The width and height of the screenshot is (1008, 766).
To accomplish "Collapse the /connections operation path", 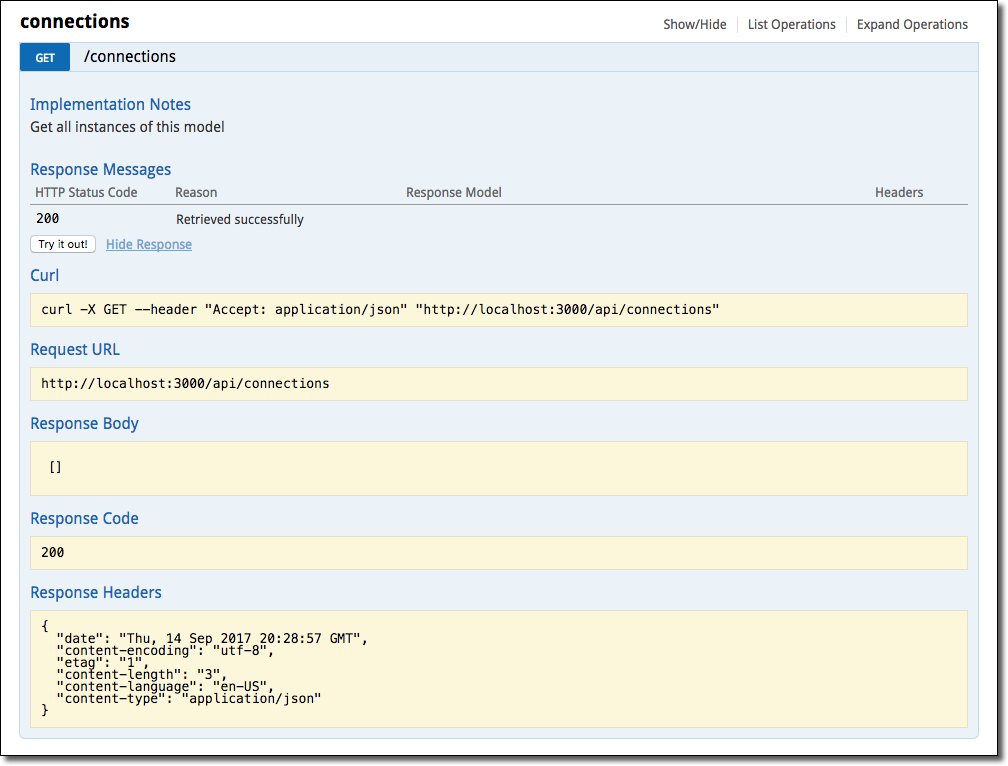I will (130, 57).
